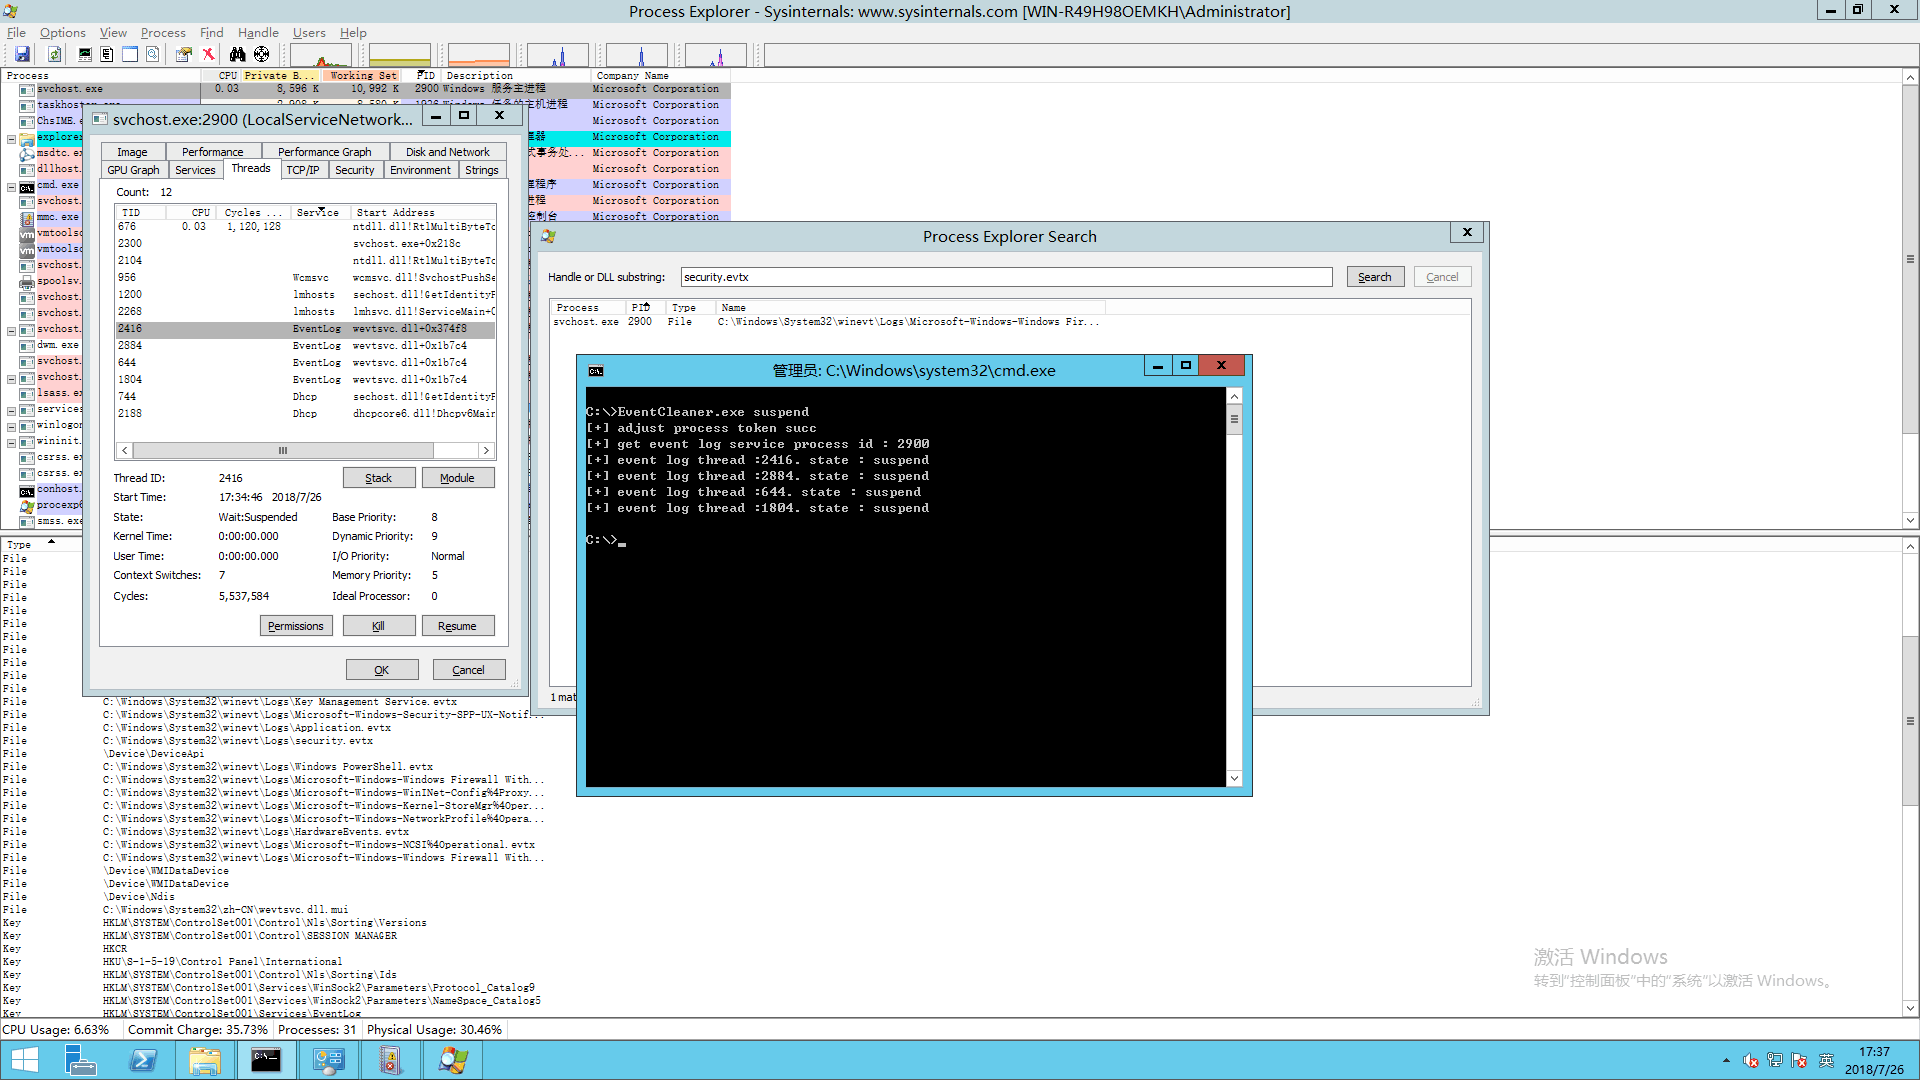
Task: Click the Stack button
Action: click(x=378, y=478)
